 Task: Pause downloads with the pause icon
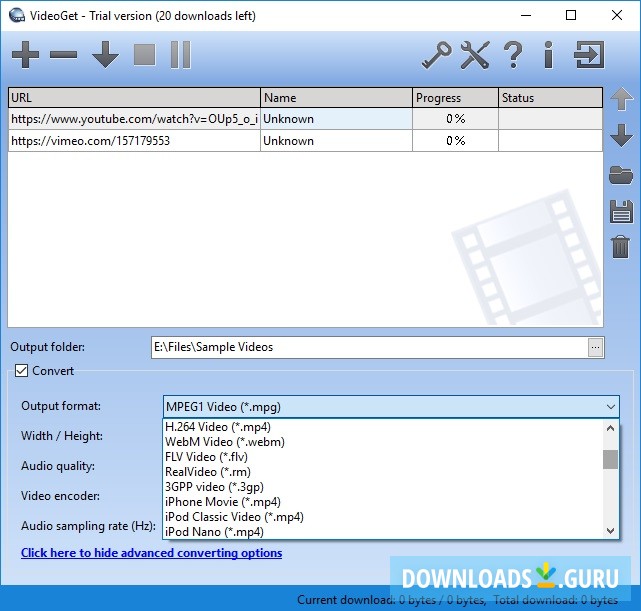click(180, 54)
